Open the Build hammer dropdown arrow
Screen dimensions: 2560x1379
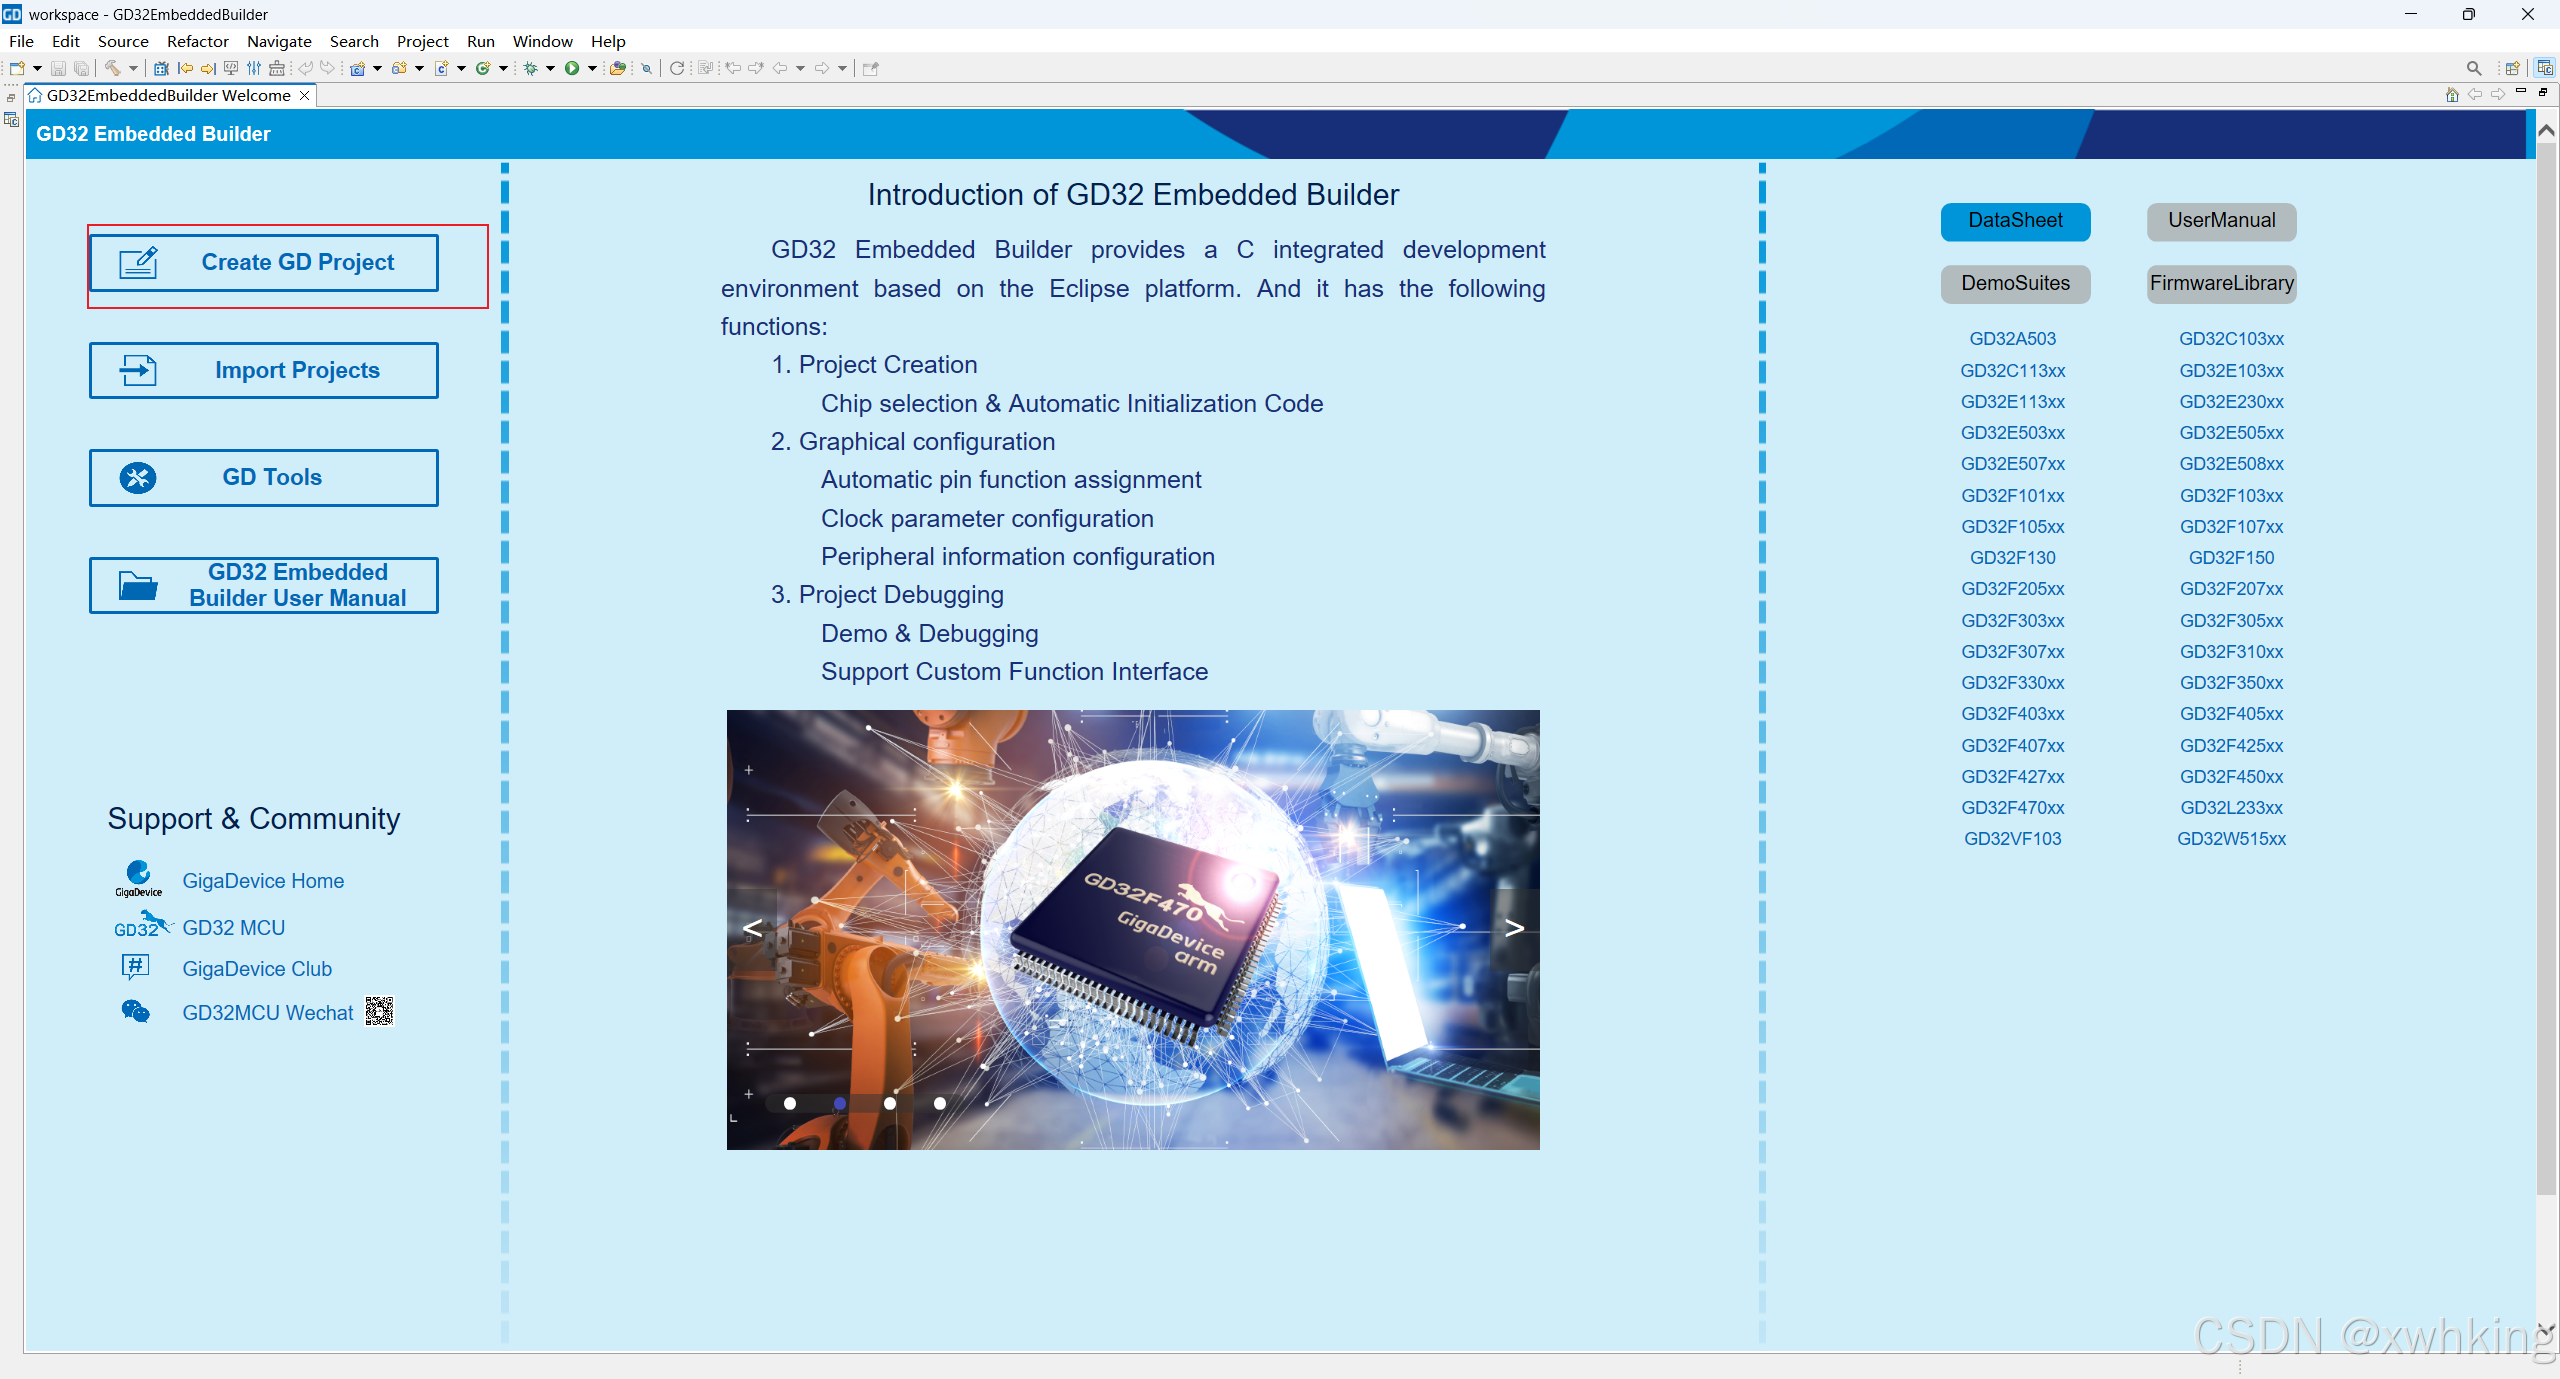(133, 68)
